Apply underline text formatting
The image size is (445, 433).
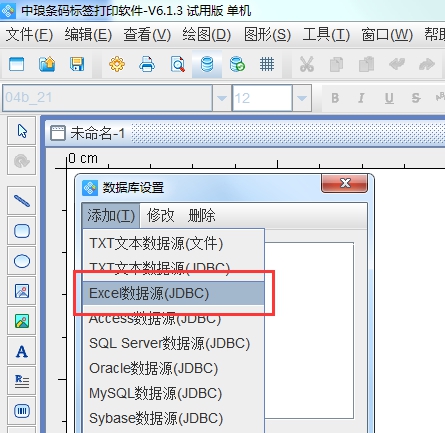(389, 98)
